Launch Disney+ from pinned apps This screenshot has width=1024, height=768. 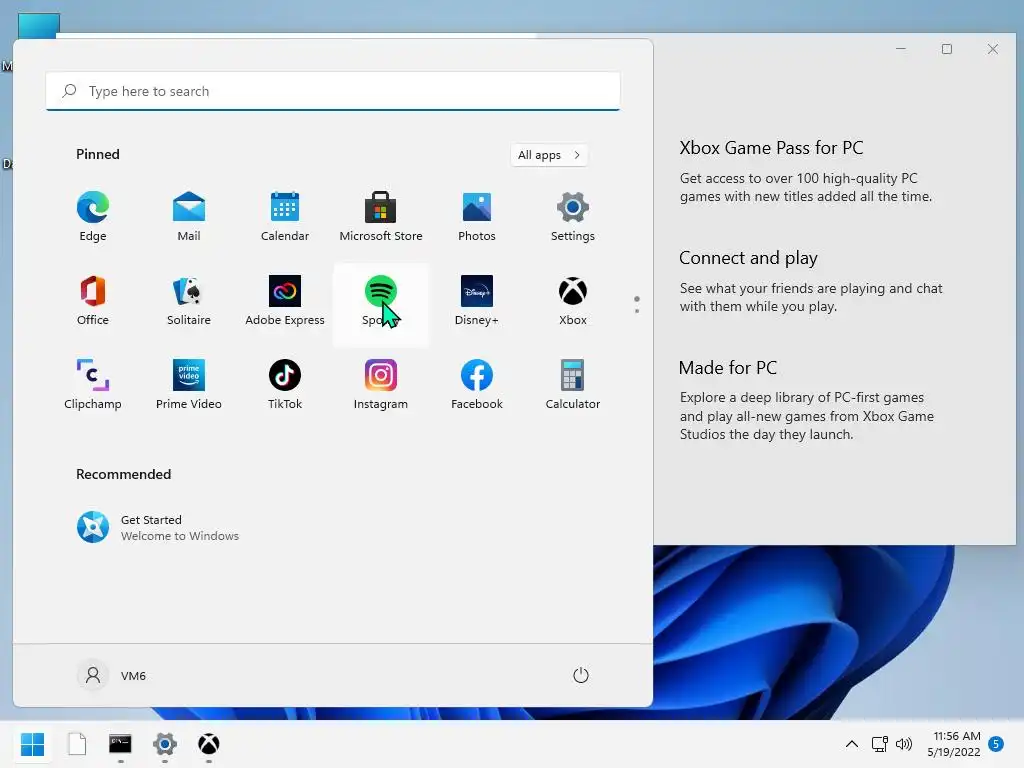(x=477, y=302)
